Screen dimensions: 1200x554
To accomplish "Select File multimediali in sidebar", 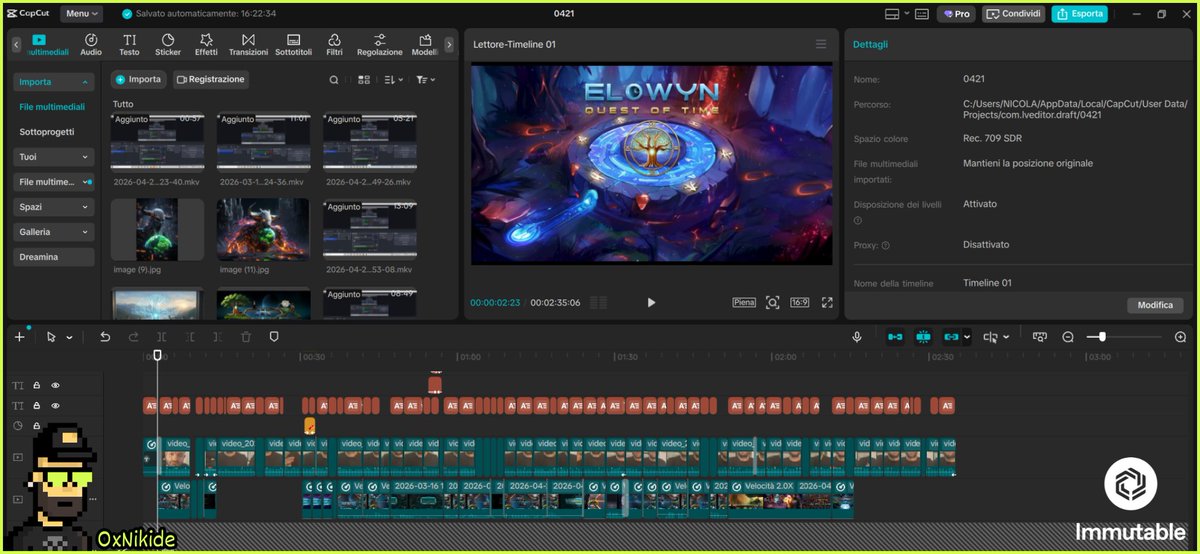I will click(x=52, y=107).
